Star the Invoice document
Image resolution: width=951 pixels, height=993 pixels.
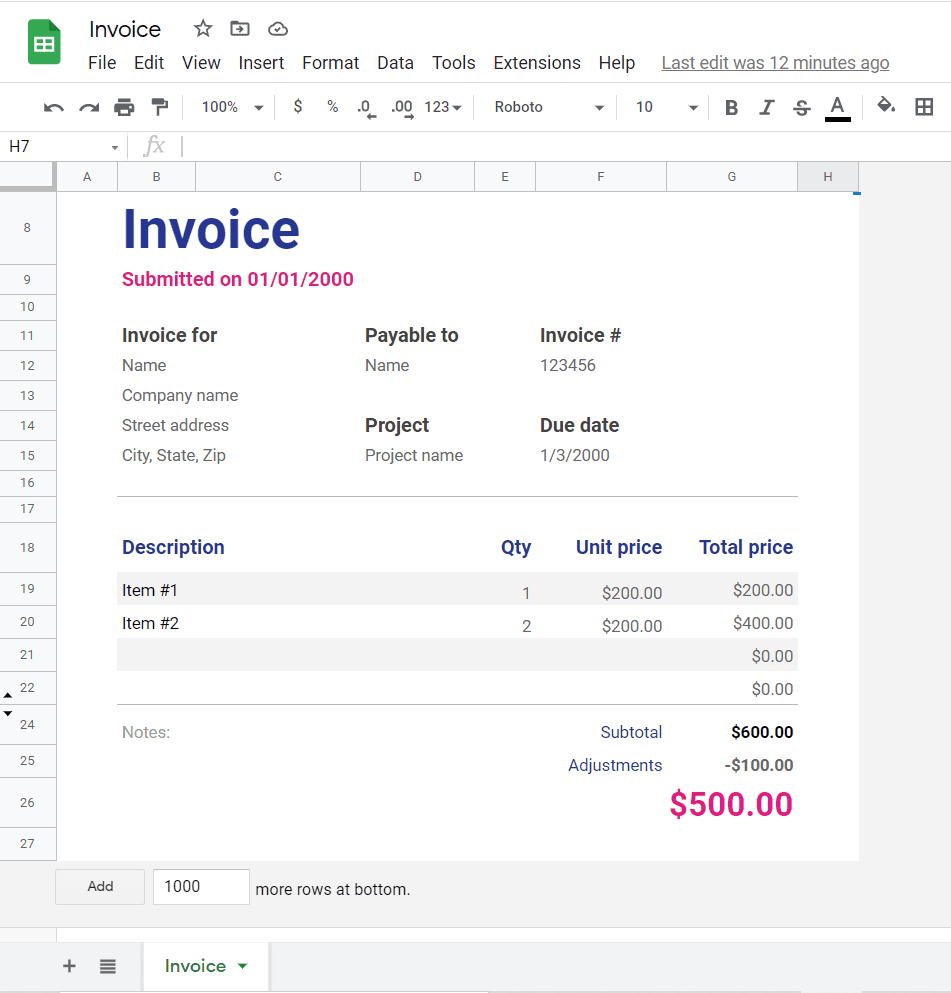click(202, 29)
